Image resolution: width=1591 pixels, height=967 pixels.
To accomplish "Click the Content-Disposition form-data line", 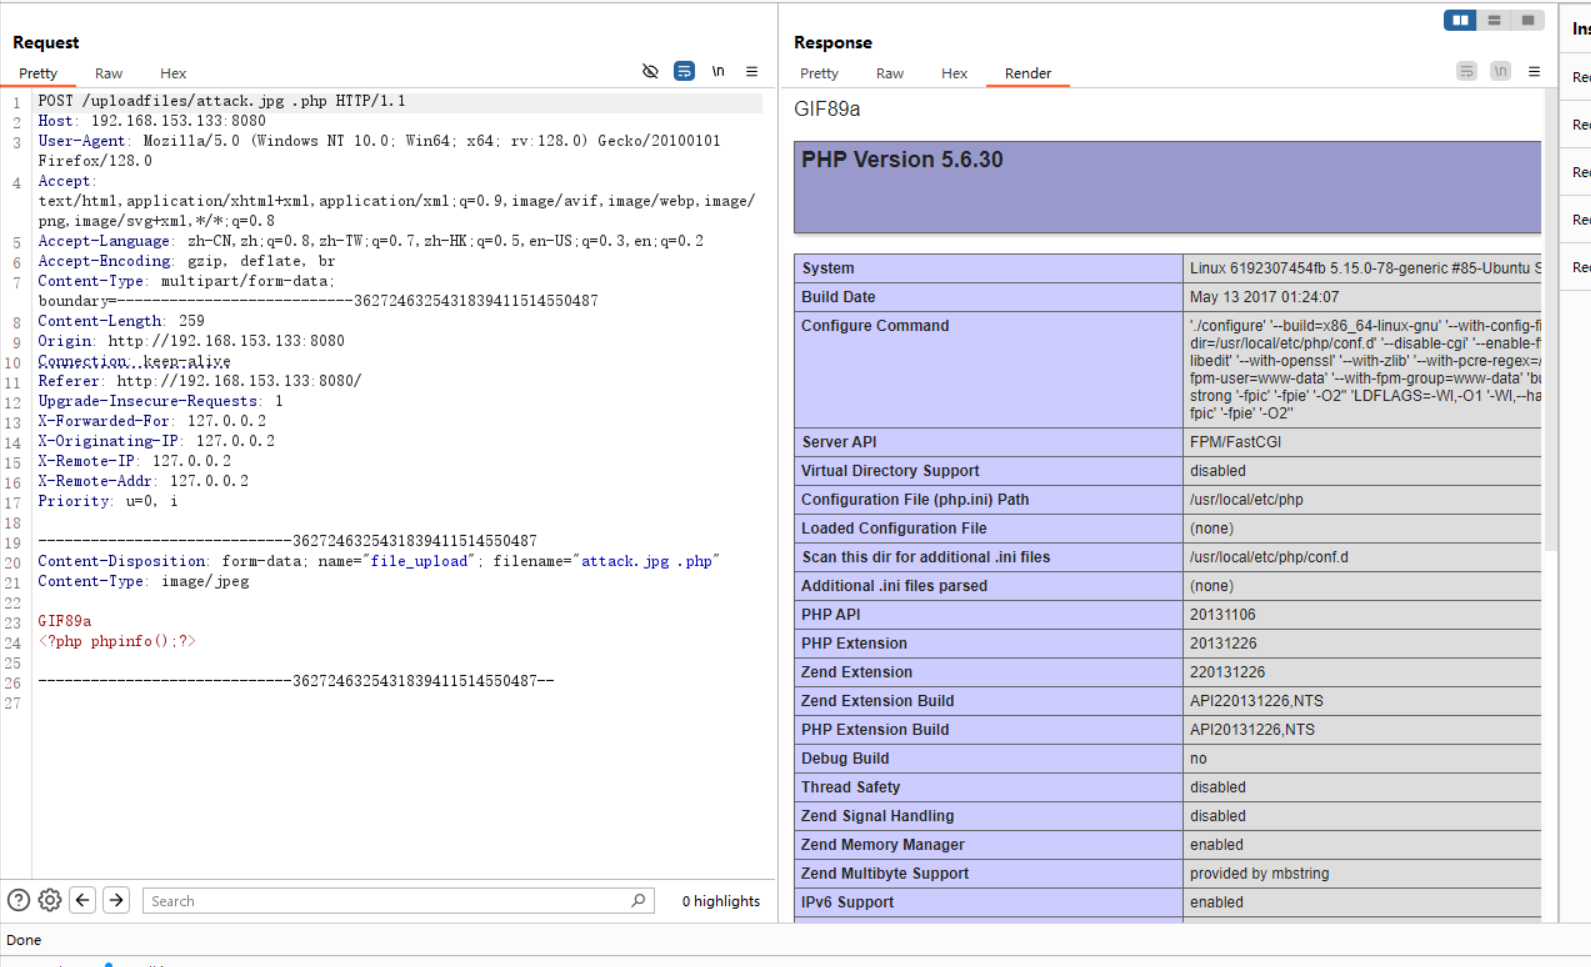I will [x=379, y=561].
